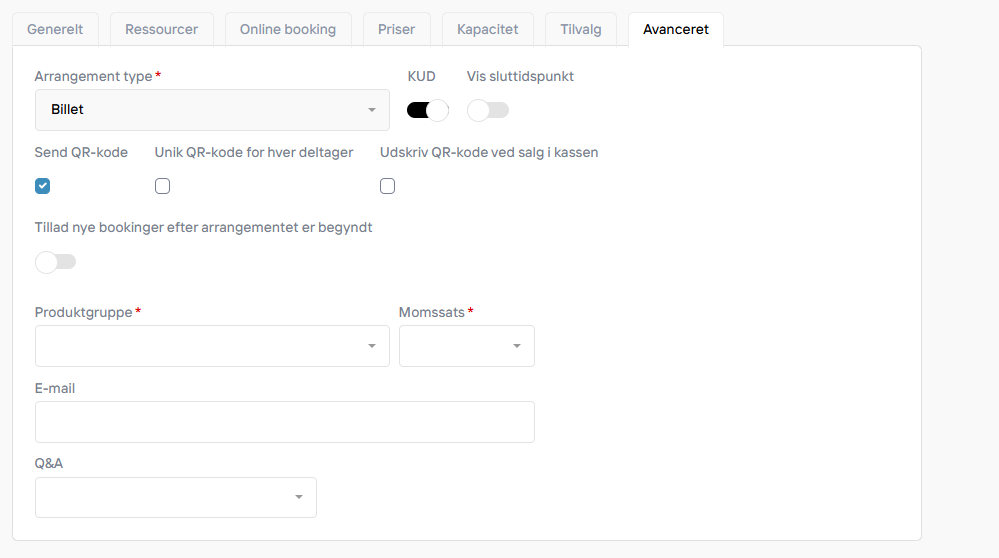
Task: Switch to the Tilvalg tab
Action: tap(580, 29)
